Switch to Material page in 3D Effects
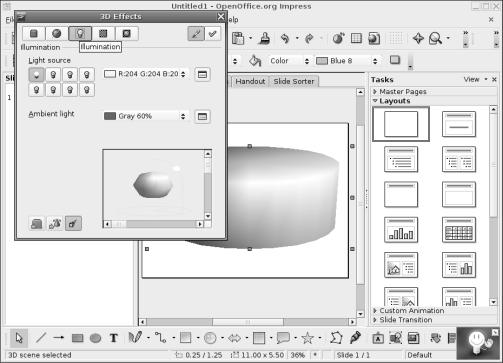Image resolution: width=503 pixels, height=363 pixels. point(126,33)
